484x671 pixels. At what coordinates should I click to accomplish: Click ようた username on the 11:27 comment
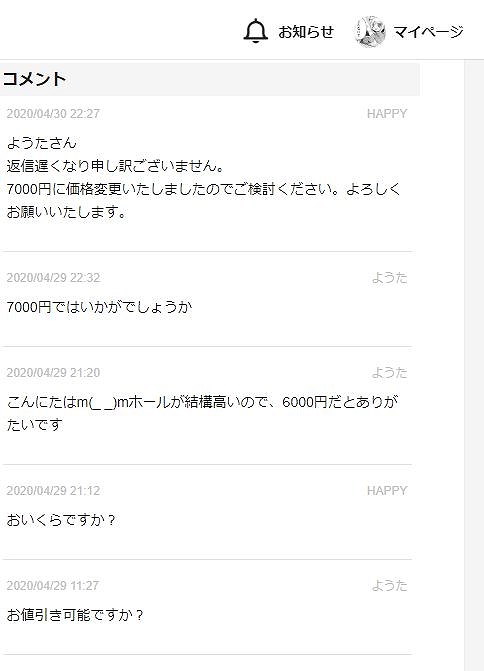point(389,585)
